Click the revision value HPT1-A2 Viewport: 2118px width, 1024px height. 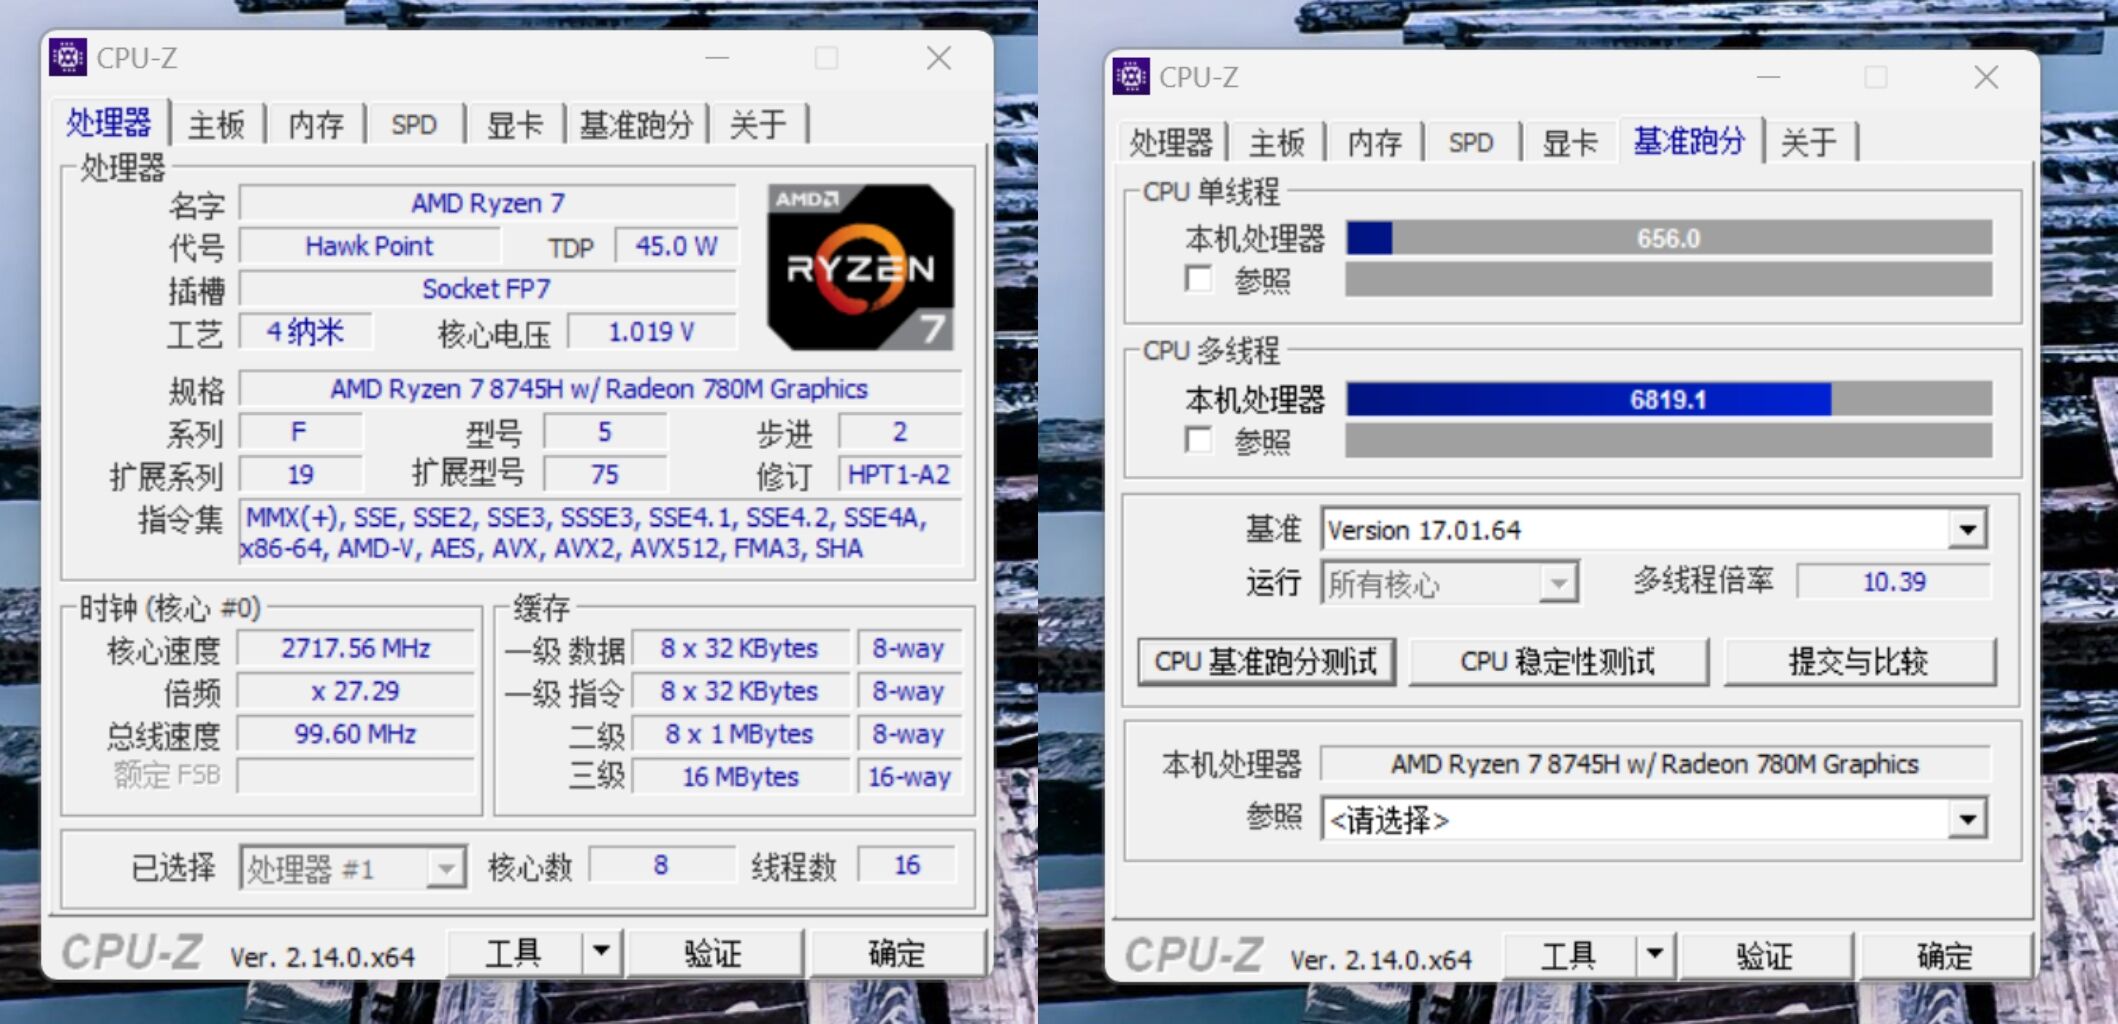899,474
